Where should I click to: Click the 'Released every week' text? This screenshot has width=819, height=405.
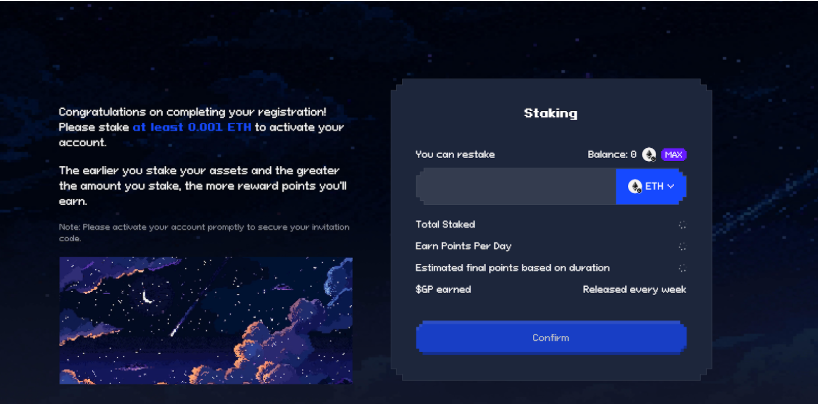[x=635, y=290]
